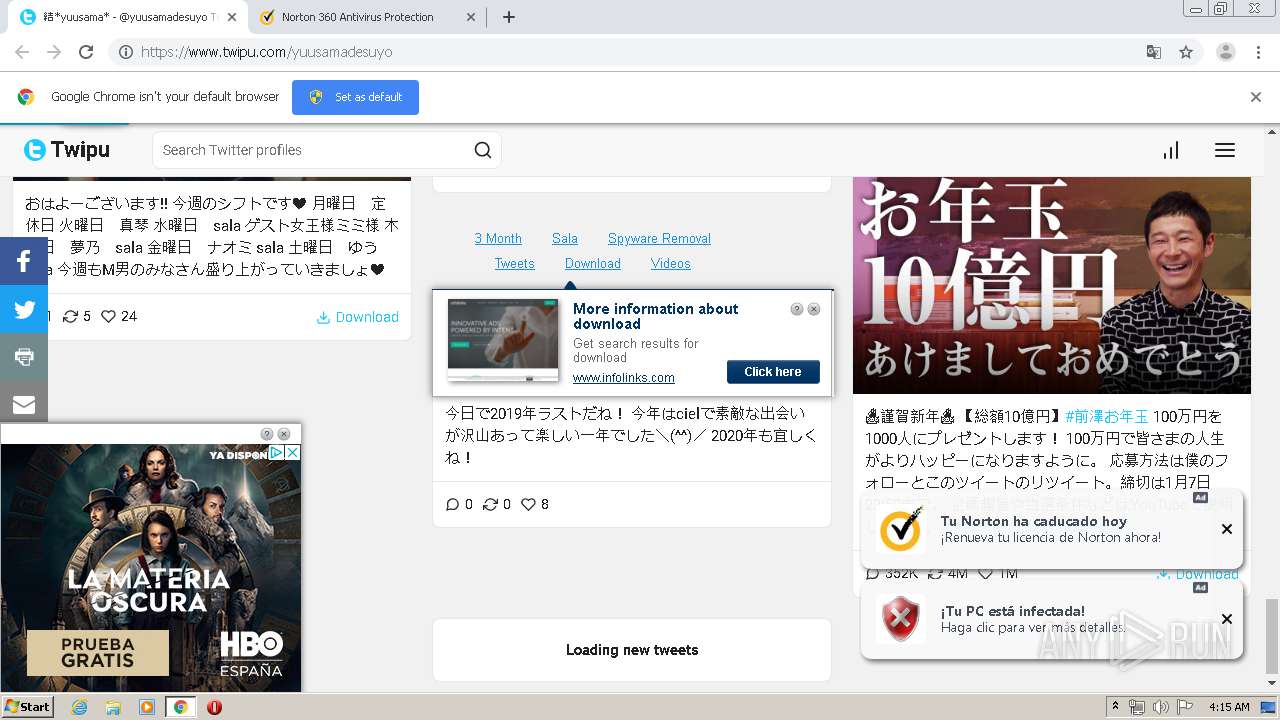
Task: Click Set as default button
Action: (x=355, y=97)
